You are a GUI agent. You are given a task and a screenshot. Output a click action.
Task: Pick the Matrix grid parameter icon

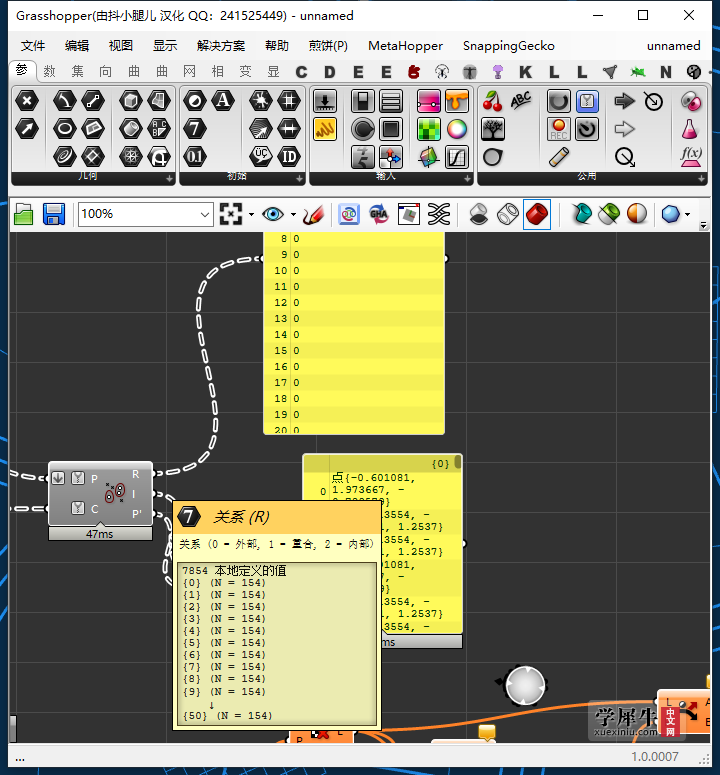289,101
